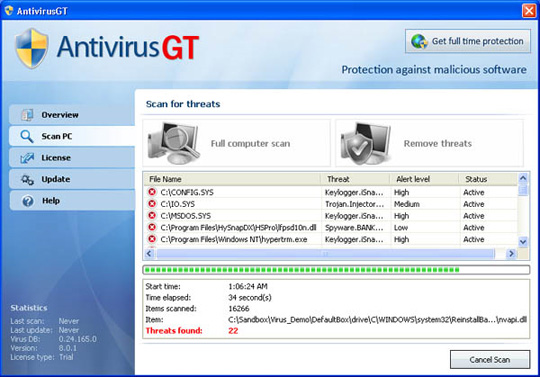Click the red X icon beside hypertrm.exe
The image size is (540, 377).
tap(152, 239)
